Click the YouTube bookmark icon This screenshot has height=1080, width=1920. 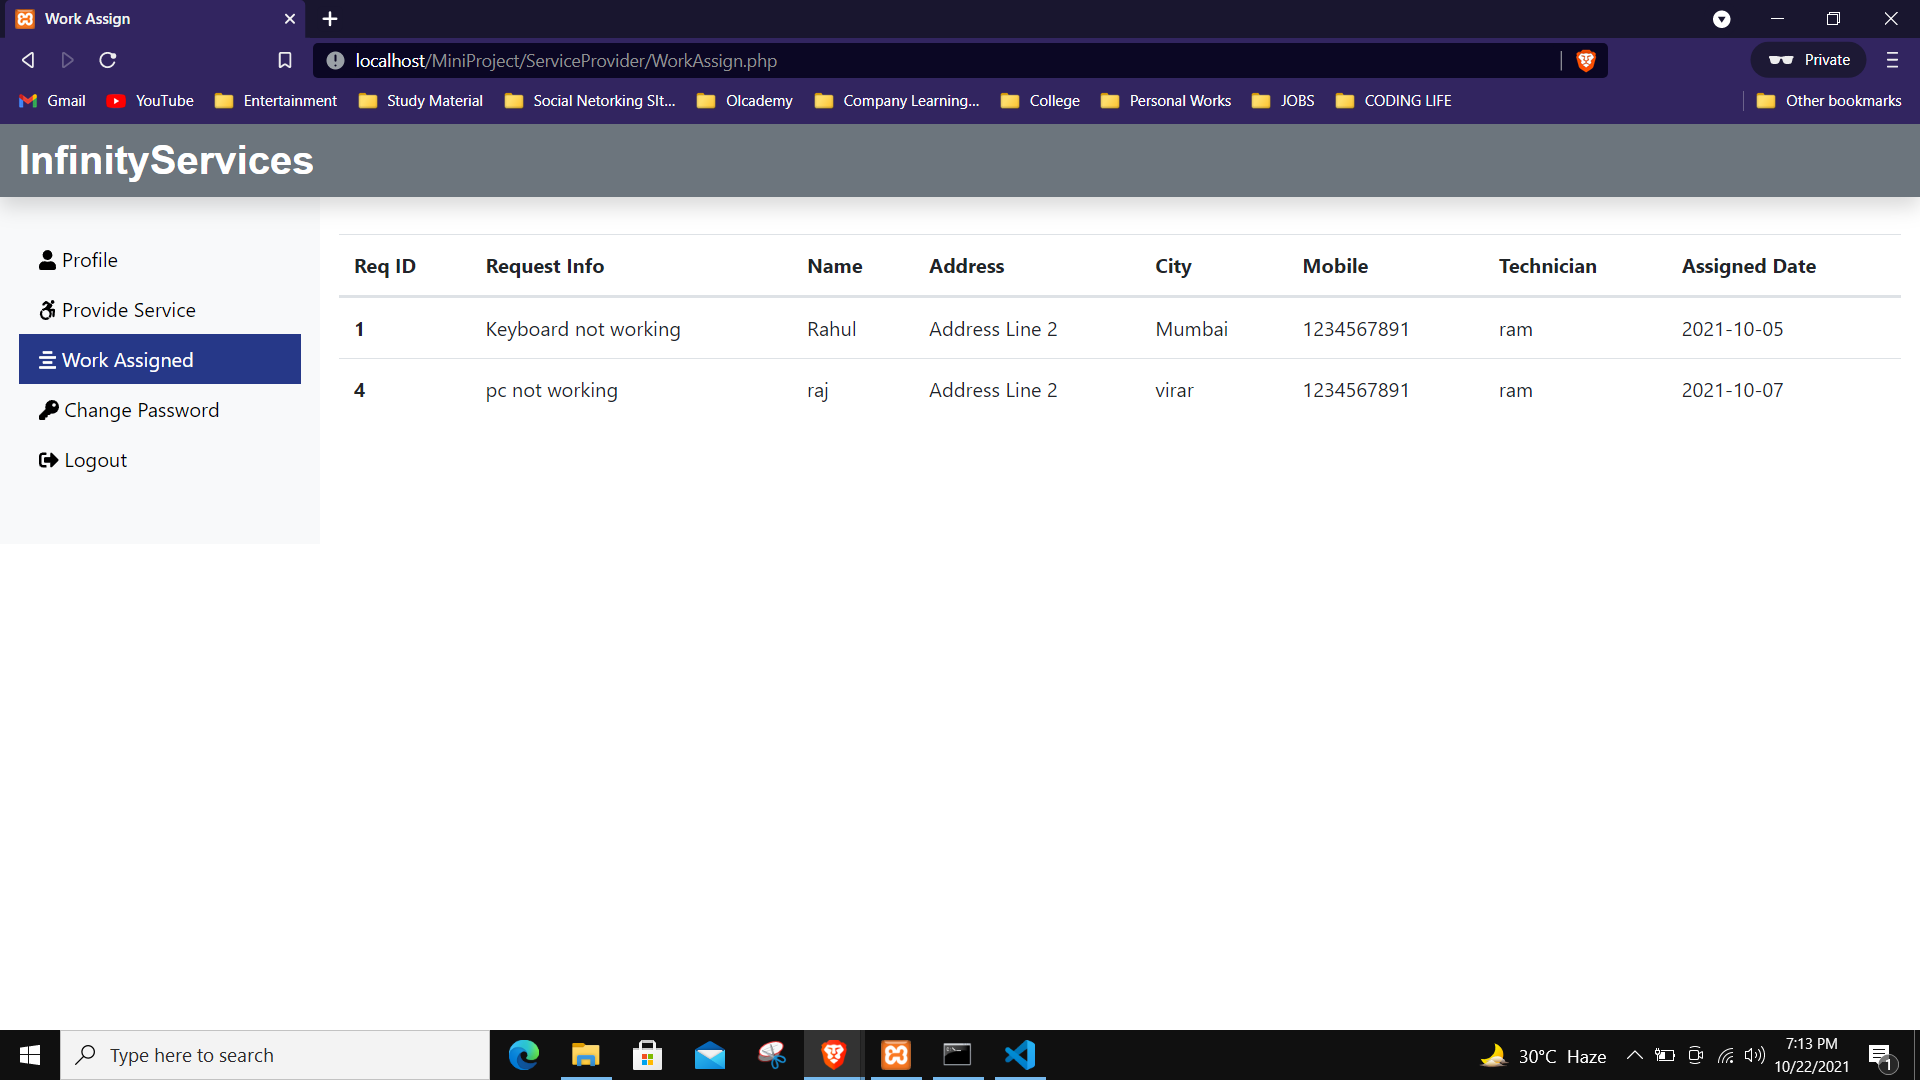[116, 100]
